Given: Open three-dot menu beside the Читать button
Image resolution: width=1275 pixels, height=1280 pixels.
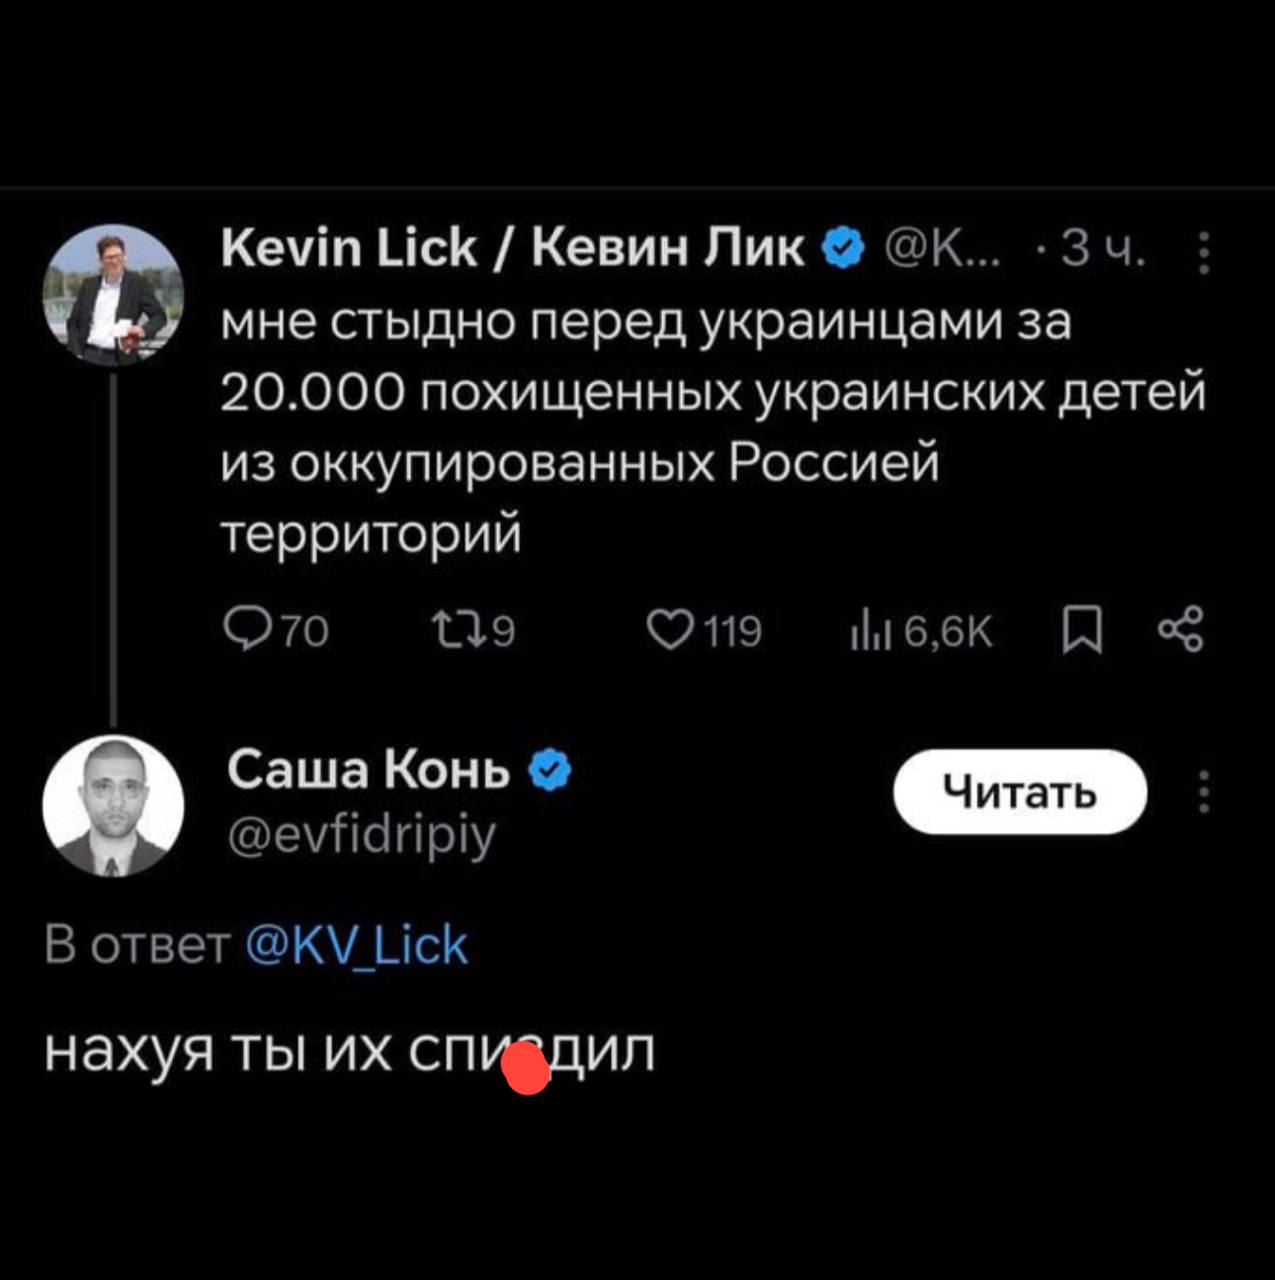Looking at the screenshot, I should [1204, 792].
